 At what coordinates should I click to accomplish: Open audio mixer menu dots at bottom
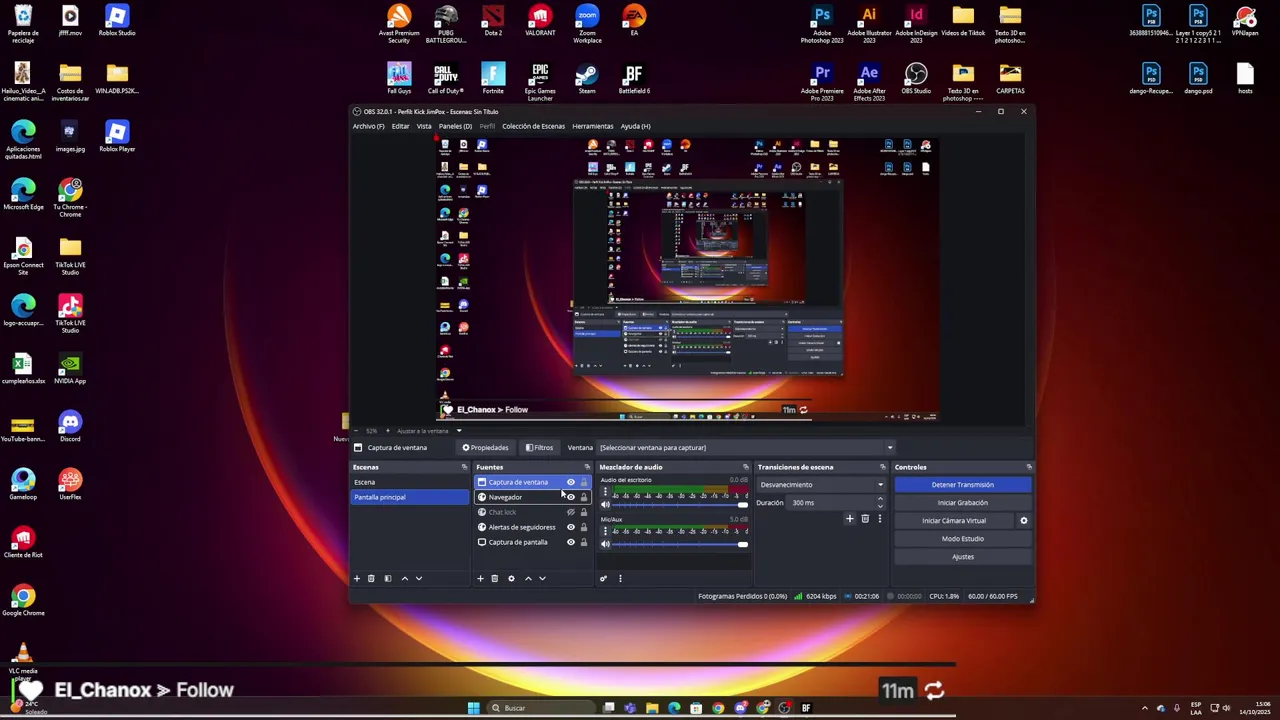coord(620,578)
